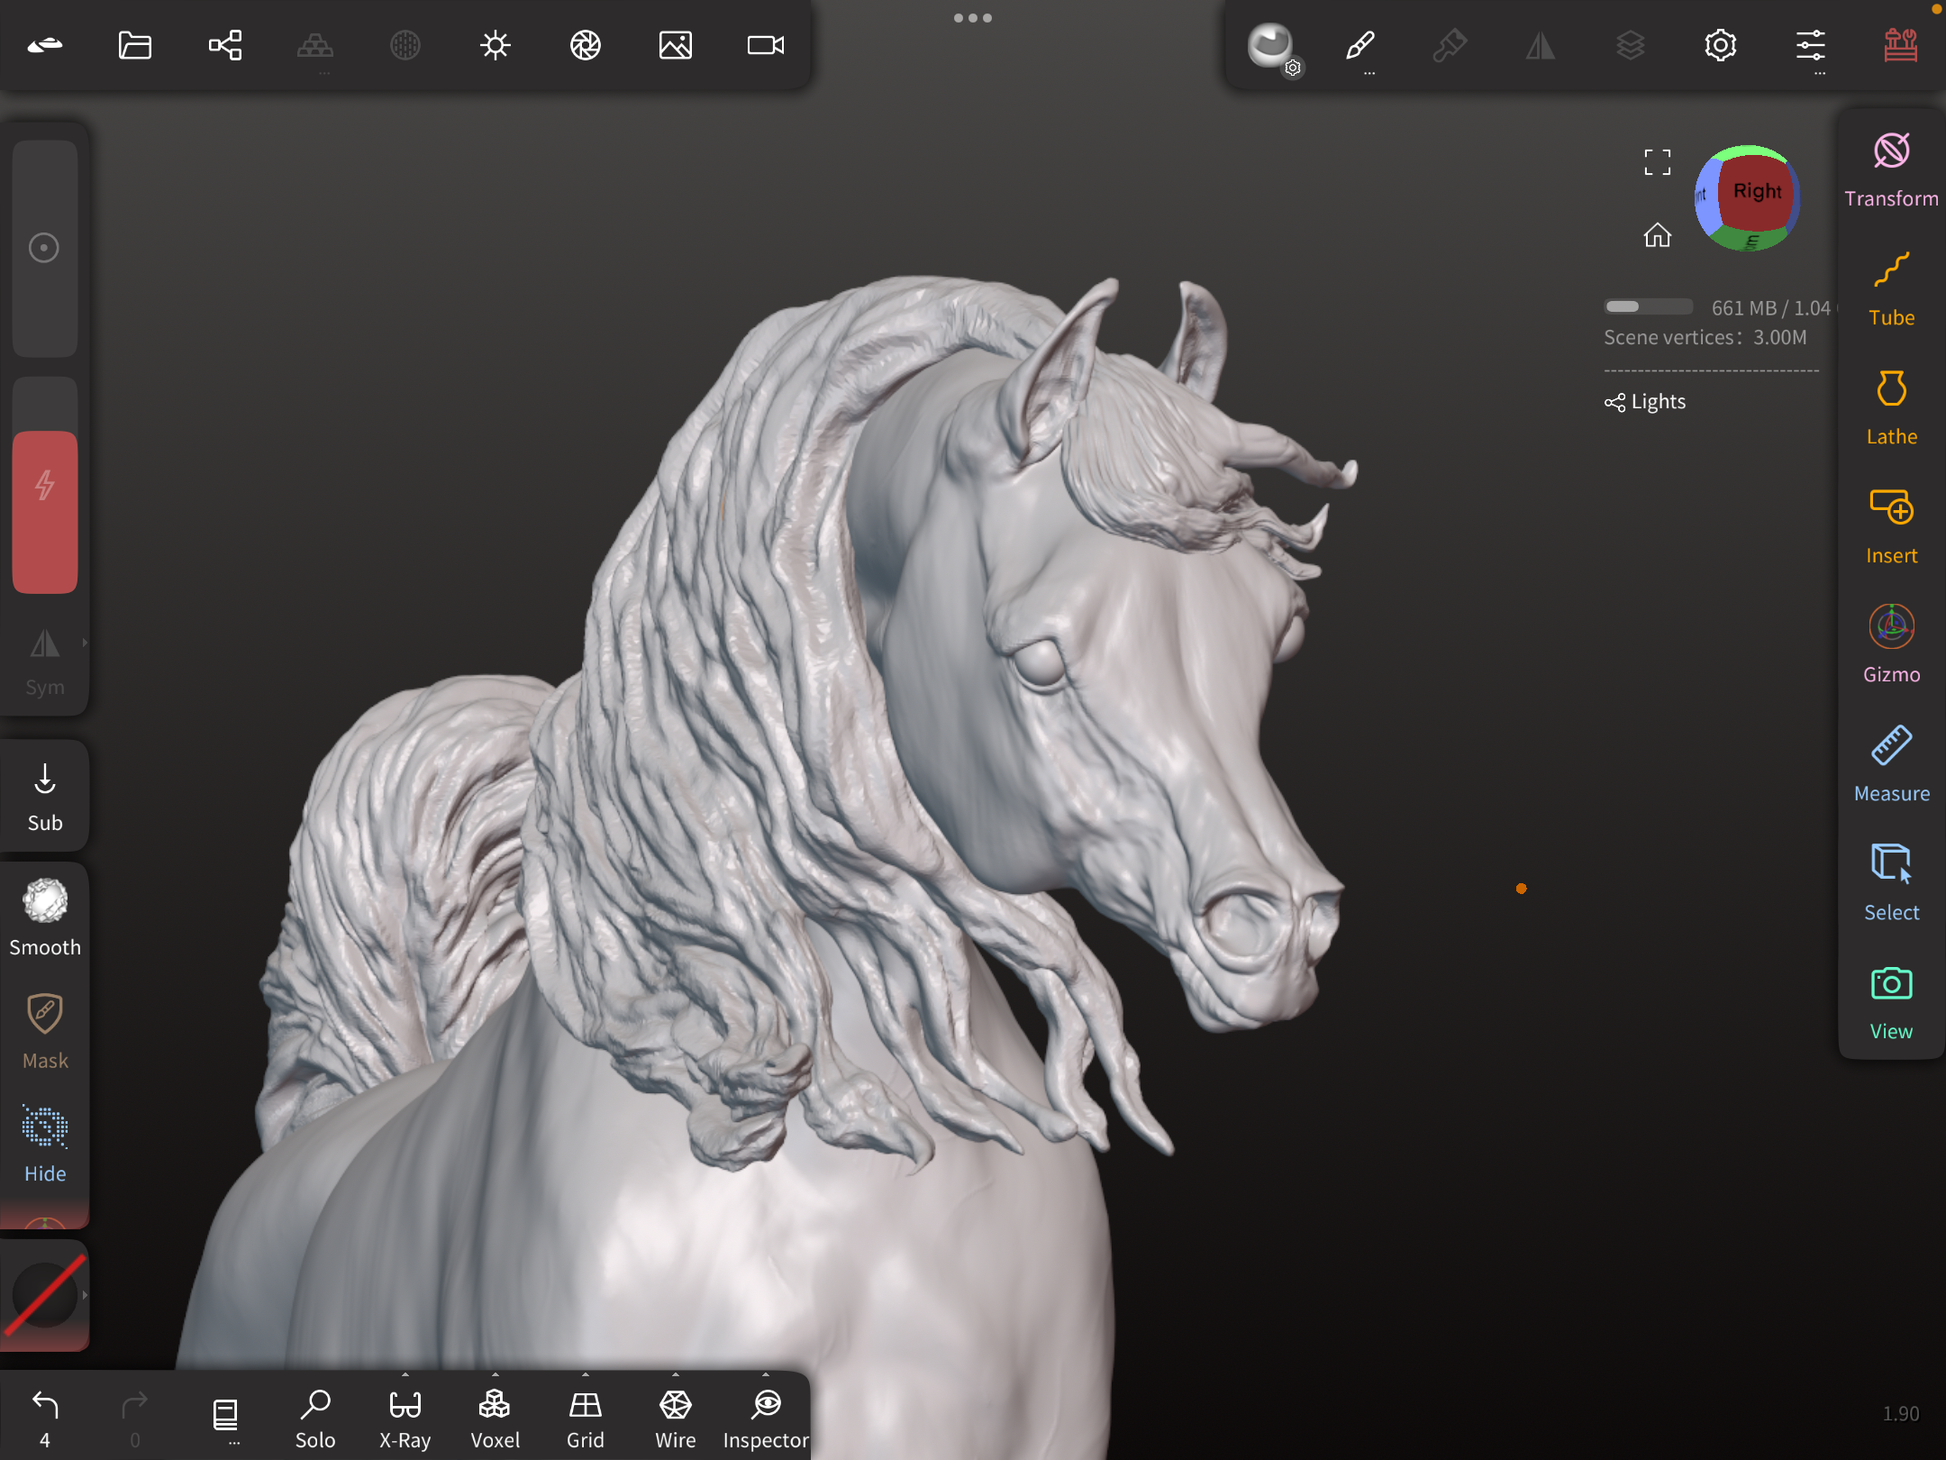This screenshot has width=1946, height=1460.
Task: Open the scene hierarchy icon in top toolbar
Action: [x=225, y=45]
